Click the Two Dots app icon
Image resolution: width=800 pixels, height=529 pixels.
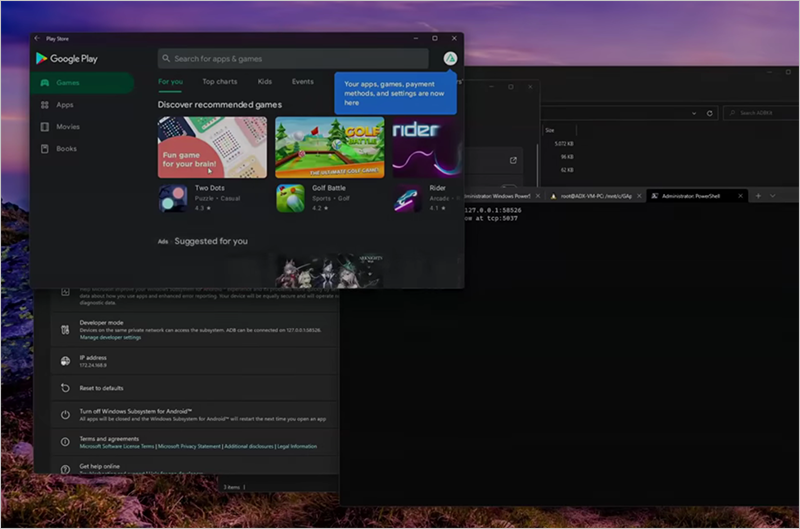(173, 198)
